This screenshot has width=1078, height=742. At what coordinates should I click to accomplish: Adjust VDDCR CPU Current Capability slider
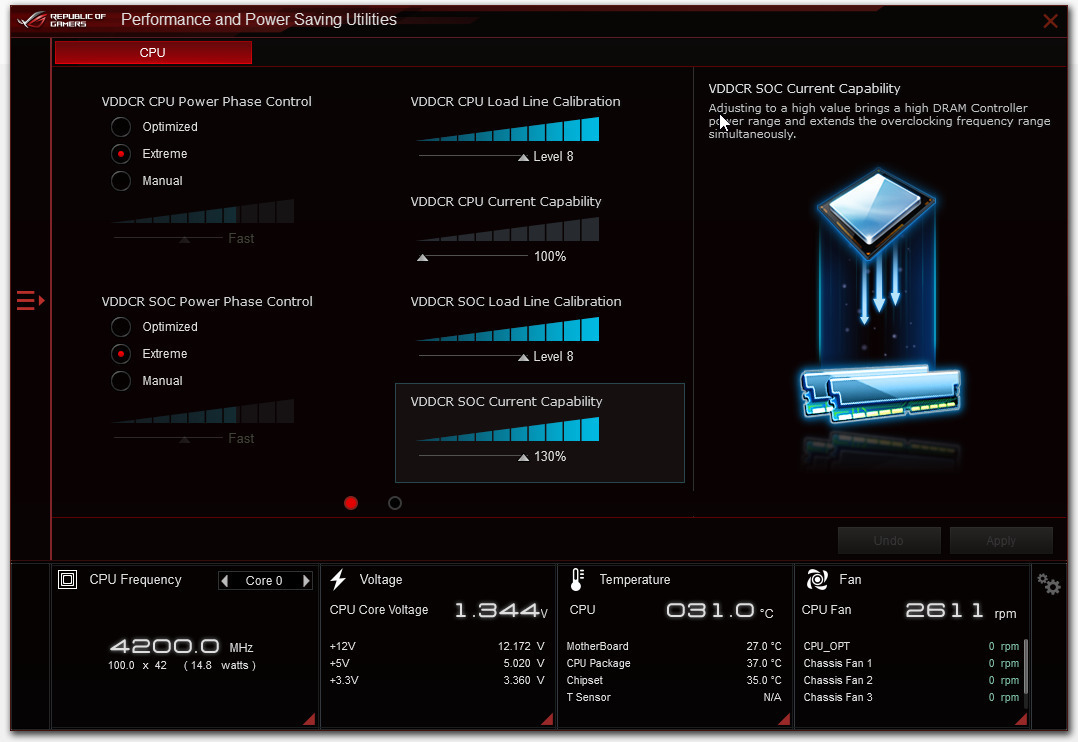point(423,257)
